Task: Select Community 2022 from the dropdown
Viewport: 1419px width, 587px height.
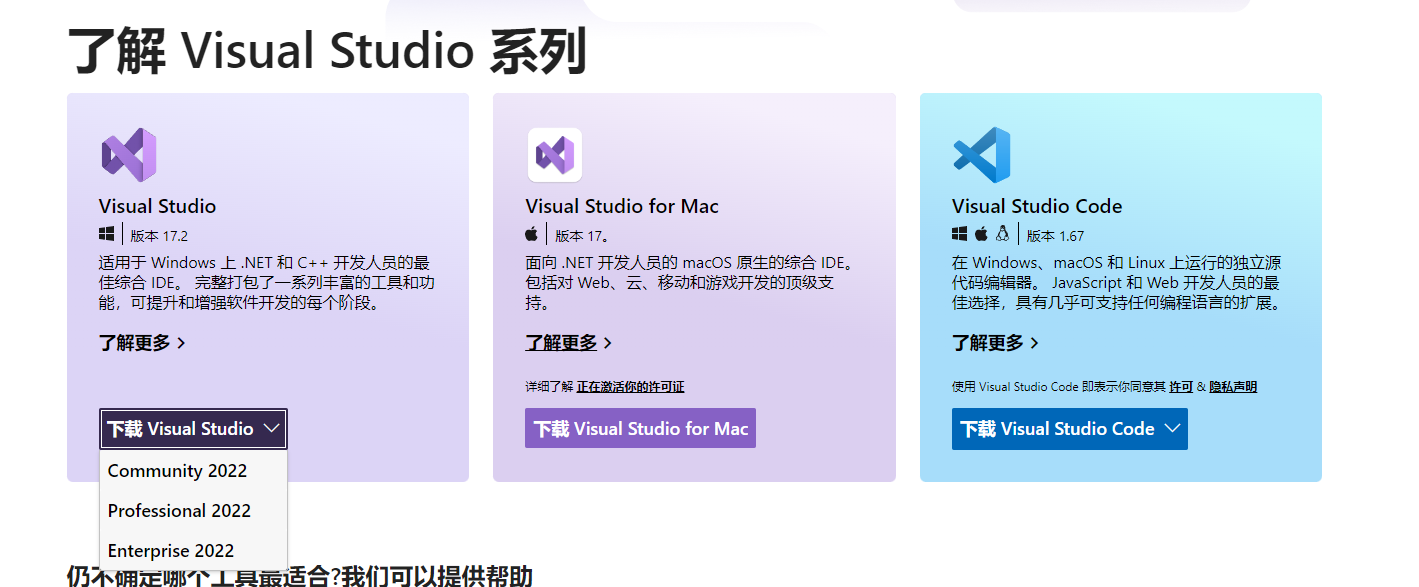Action: [193, 471]
